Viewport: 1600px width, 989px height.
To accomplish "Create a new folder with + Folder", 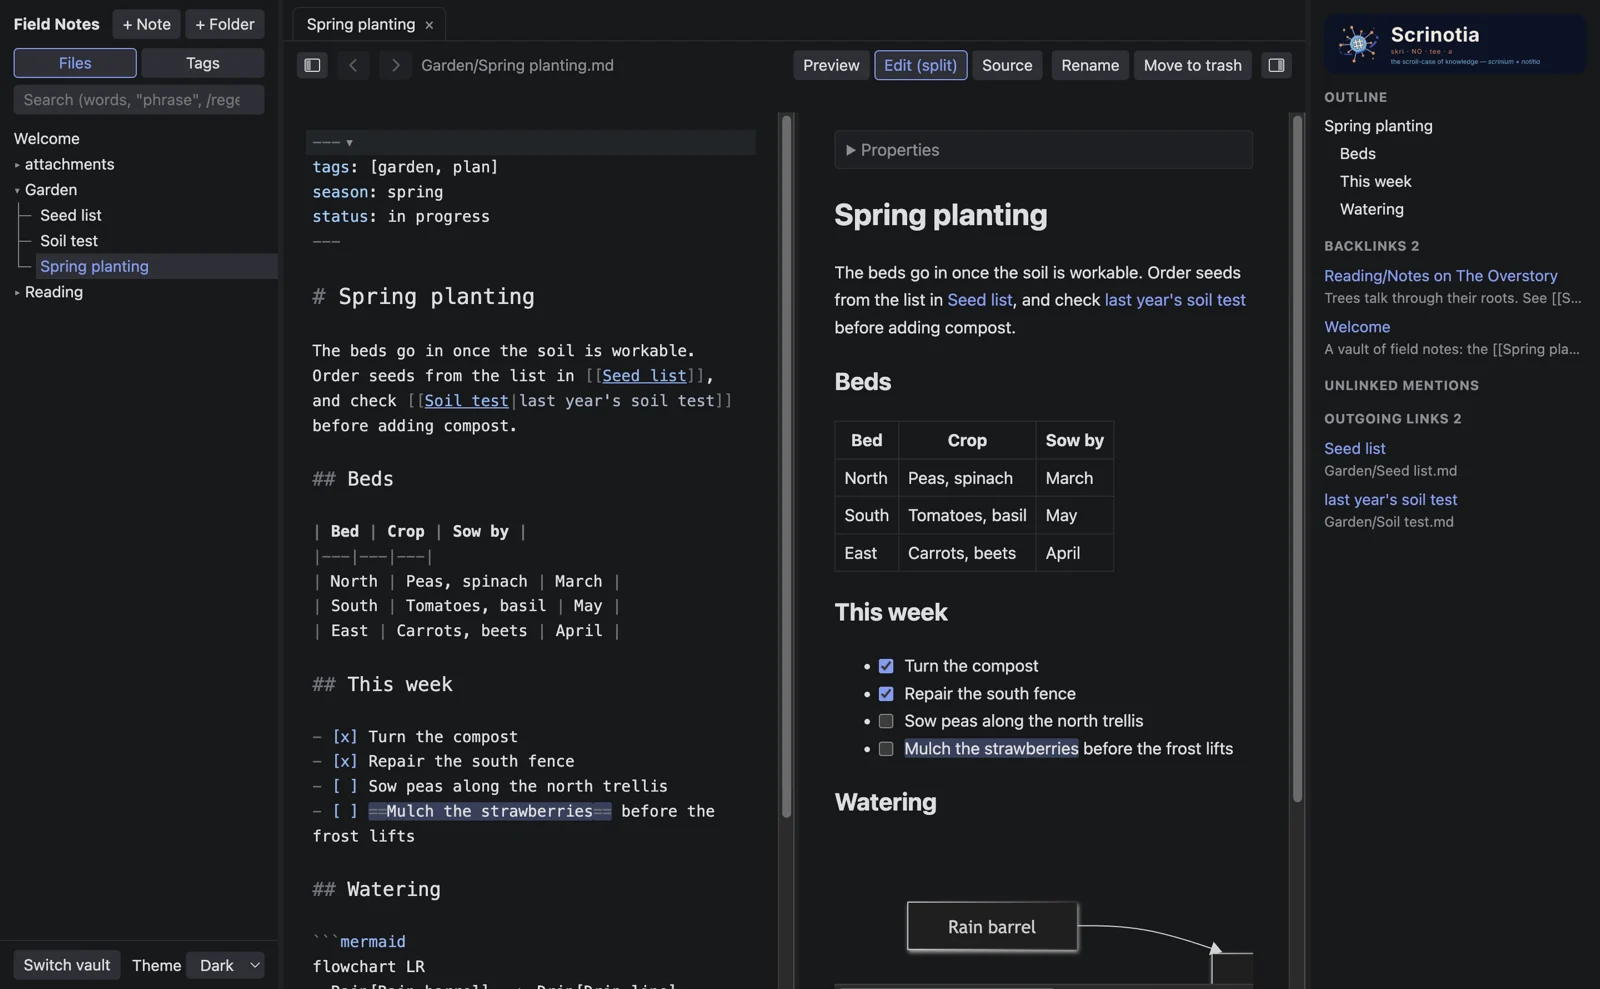I will click(x=225, y=24).
